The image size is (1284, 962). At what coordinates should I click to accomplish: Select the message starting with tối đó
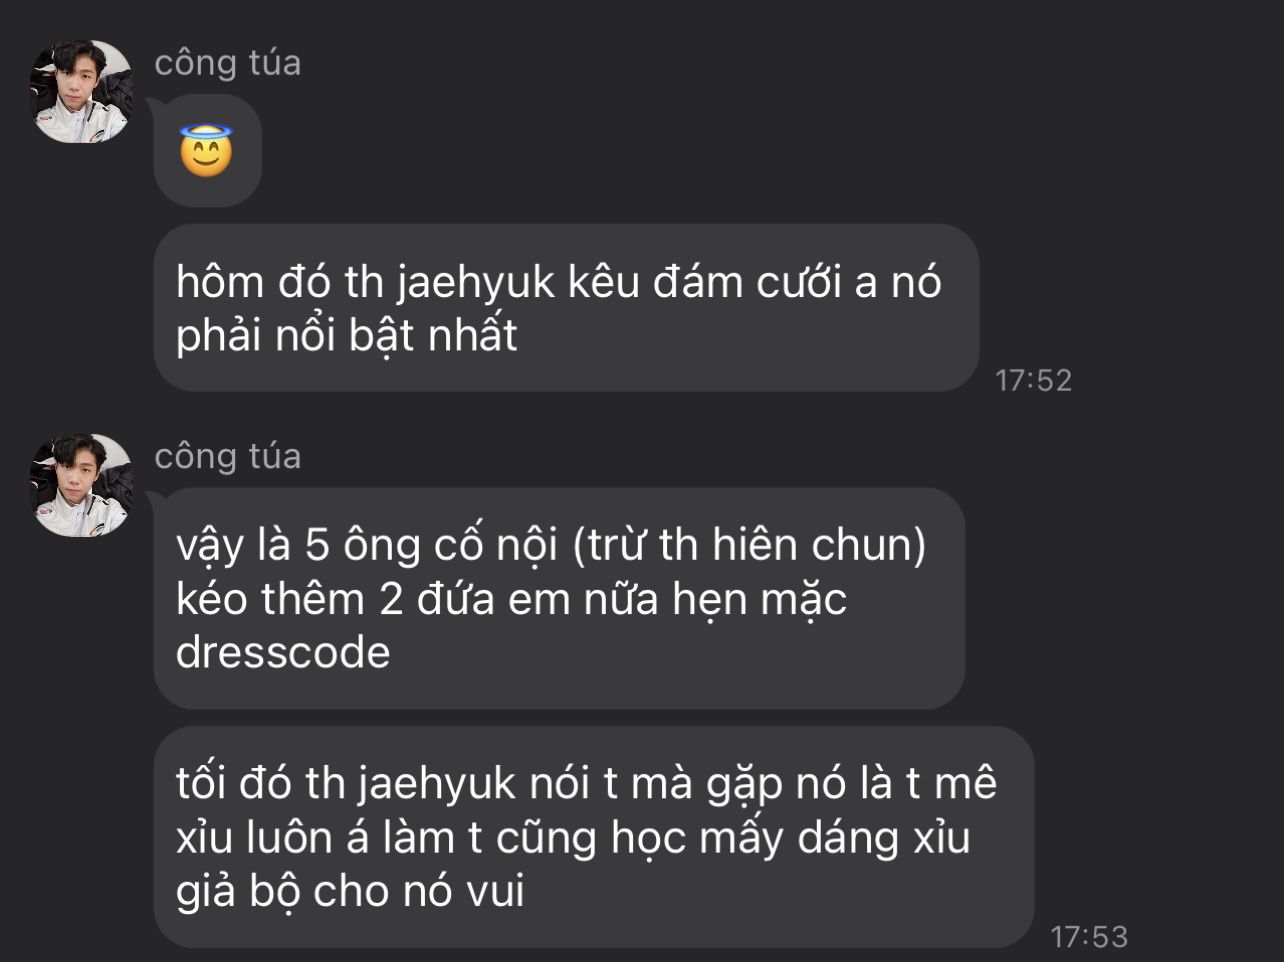594,837
